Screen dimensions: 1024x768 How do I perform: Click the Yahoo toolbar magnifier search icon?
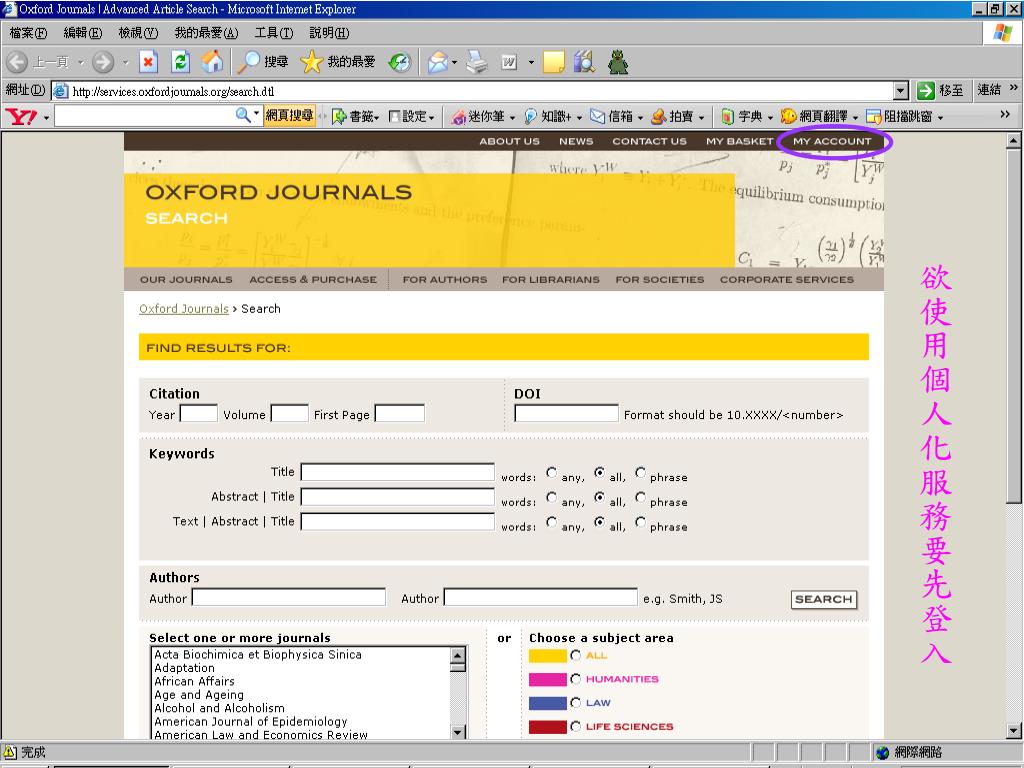[x=243, y=116]
